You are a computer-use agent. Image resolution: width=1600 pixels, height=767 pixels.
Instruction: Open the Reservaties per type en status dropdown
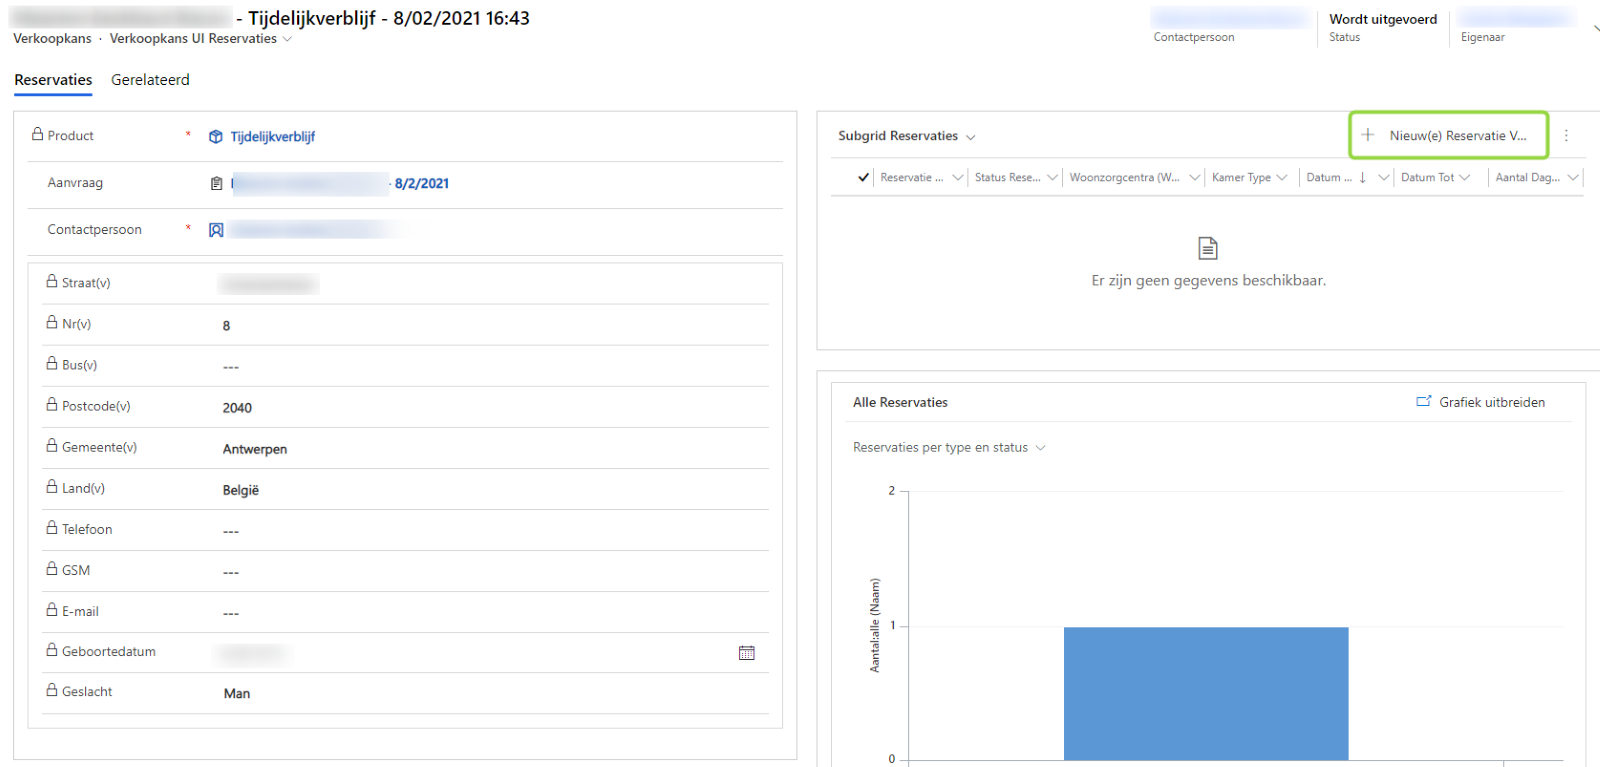click(1040, 448)
